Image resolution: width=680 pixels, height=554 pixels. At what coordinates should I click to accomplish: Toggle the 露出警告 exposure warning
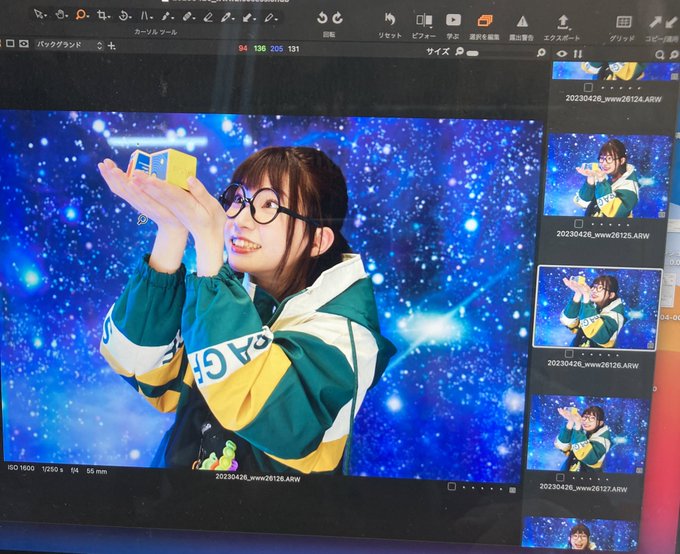(522, 21)
